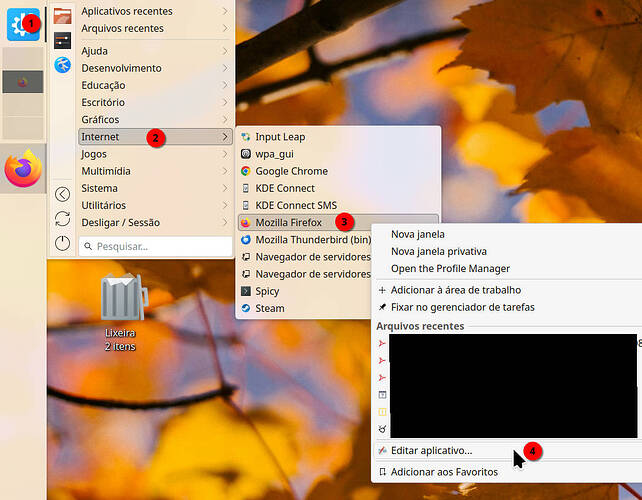Click the pin icon beside Fixar no gerenciador
The width and height of the screenshot is (642, 500).
point(382,307)
